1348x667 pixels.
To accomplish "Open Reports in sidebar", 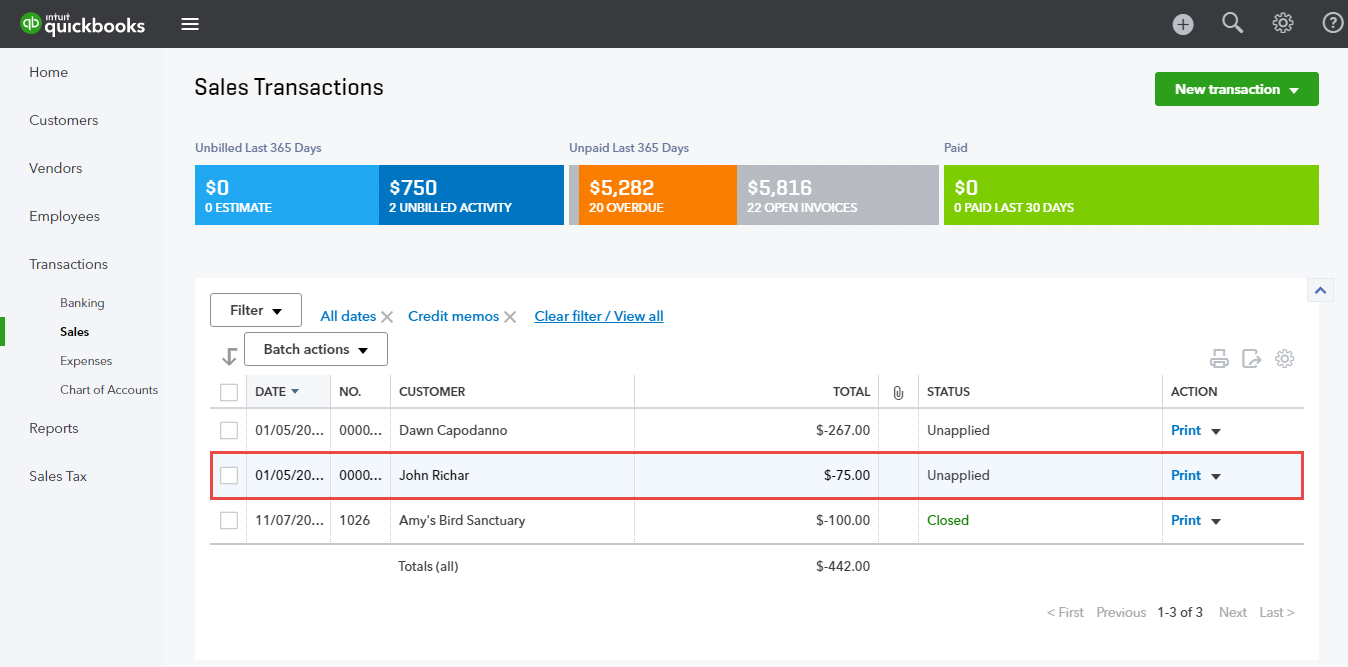I will [54, 428].
